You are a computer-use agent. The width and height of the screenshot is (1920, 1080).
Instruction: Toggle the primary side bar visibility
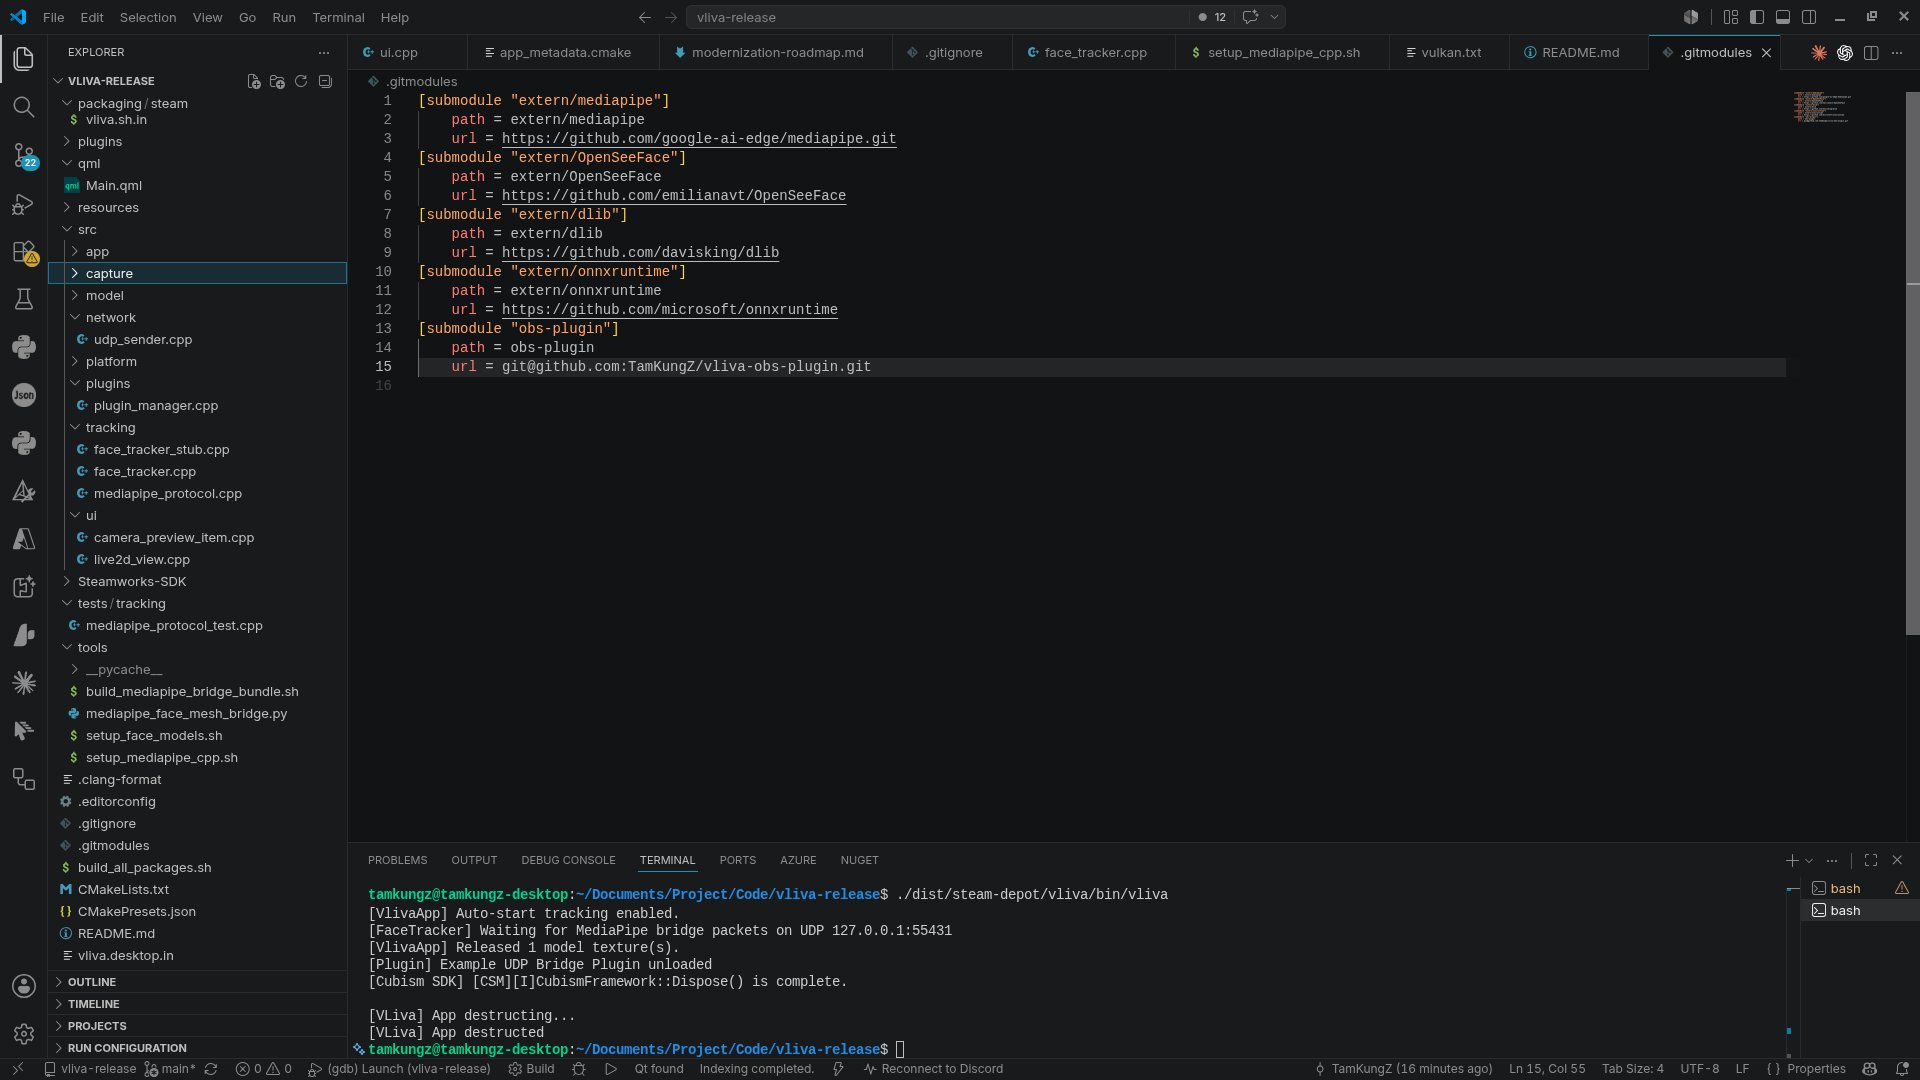[1757, 17]
